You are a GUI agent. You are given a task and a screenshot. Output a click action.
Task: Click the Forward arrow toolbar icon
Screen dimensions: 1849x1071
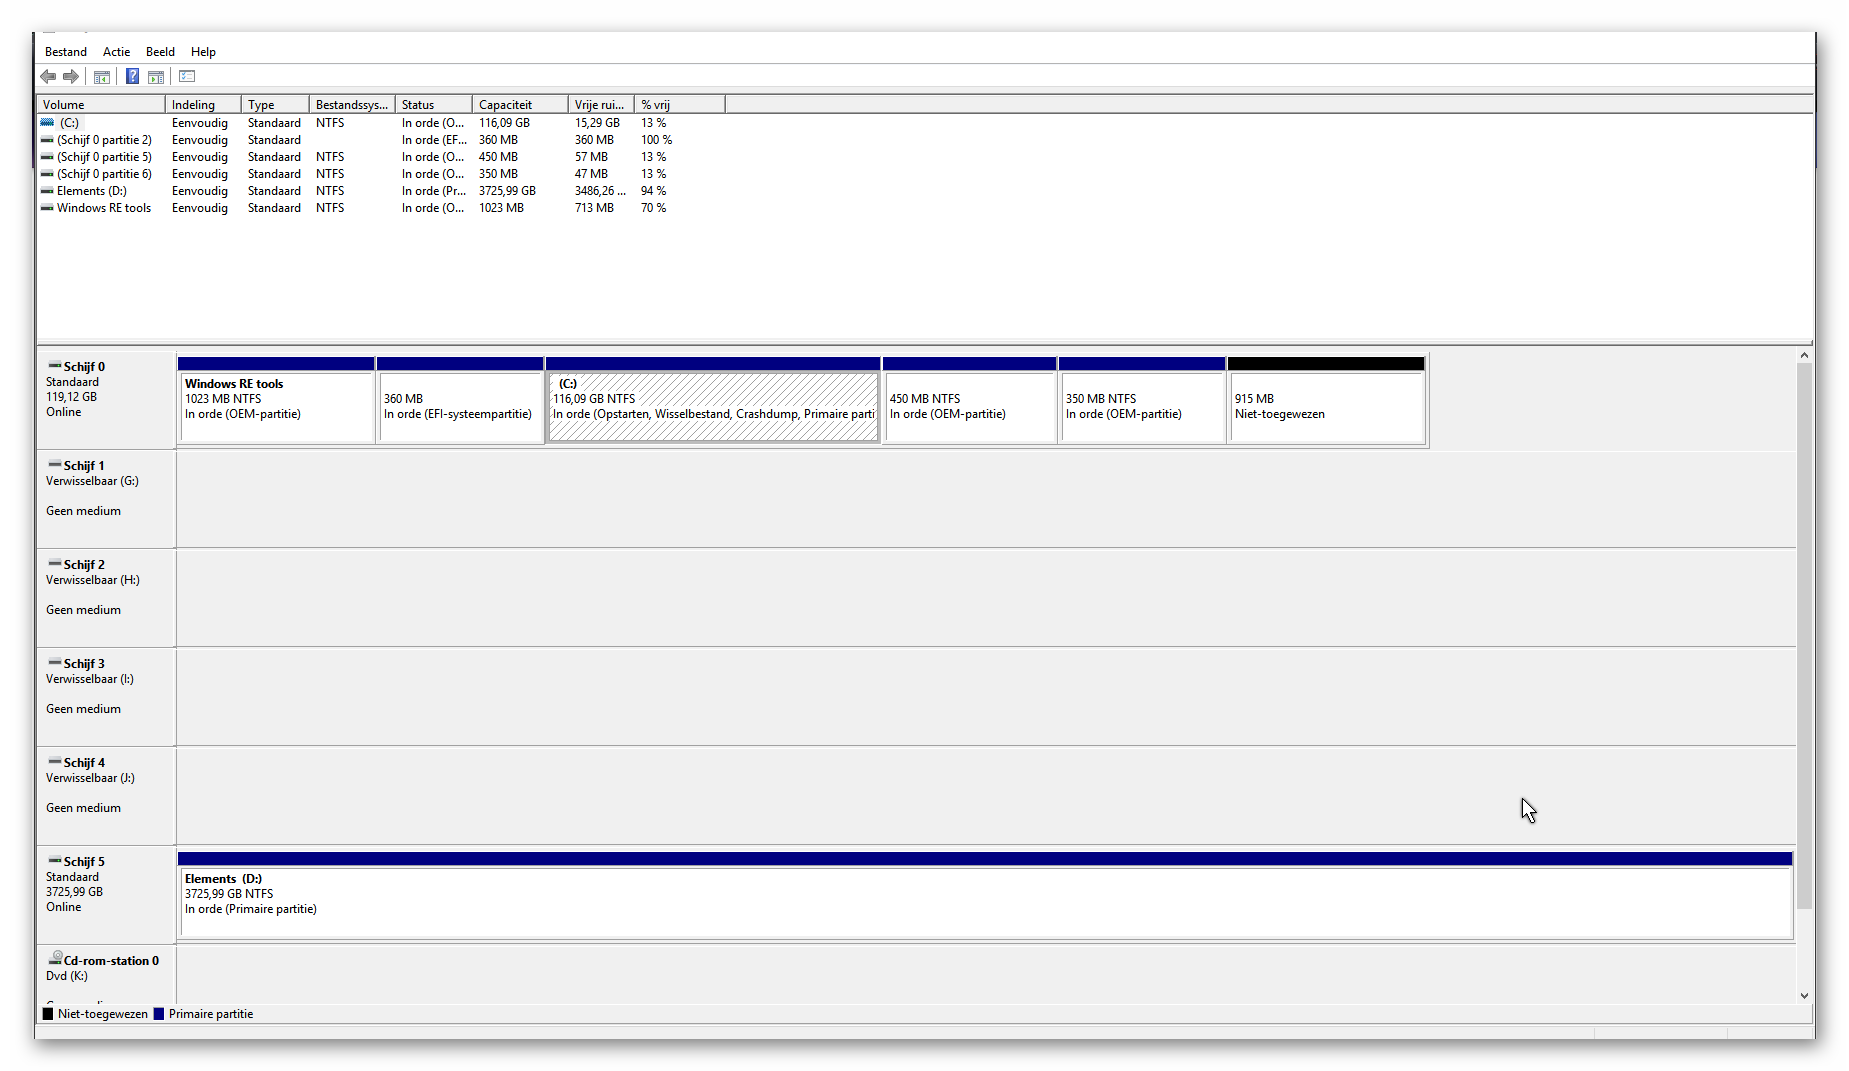click(x=71, y=77)
